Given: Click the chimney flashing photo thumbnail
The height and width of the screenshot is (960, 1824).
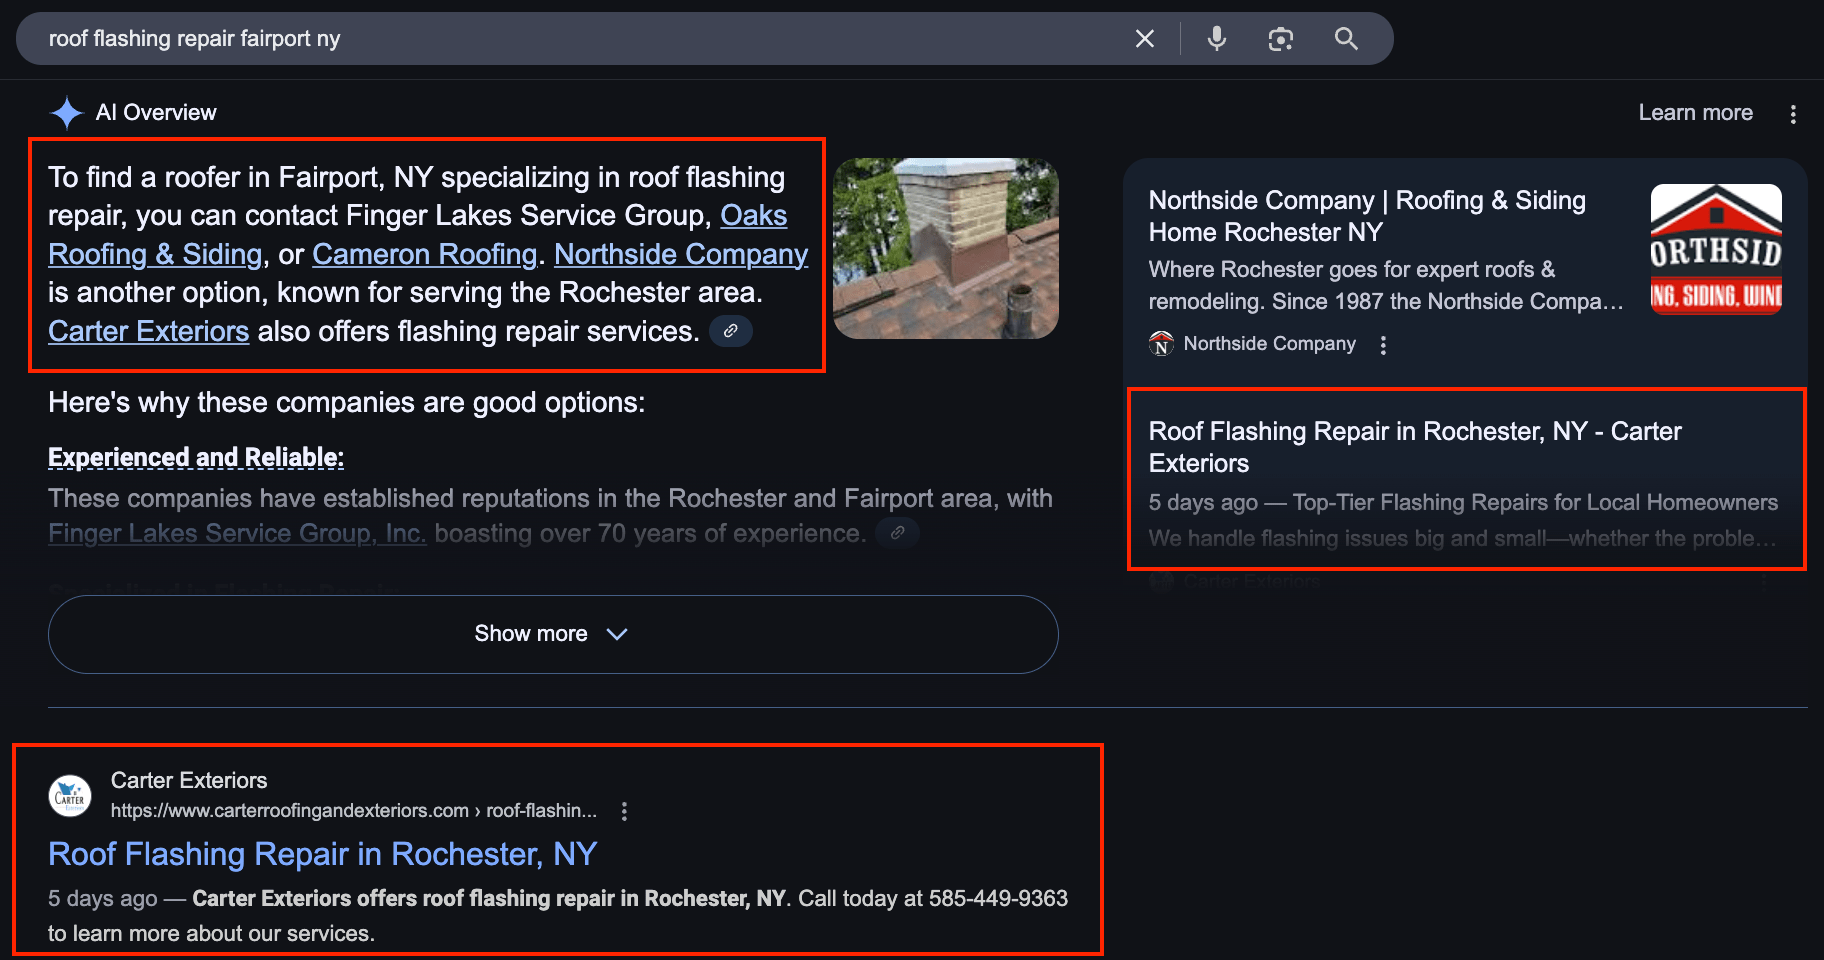Looking at the screenshot, I should pyautogui.click(x=946, y=248).
